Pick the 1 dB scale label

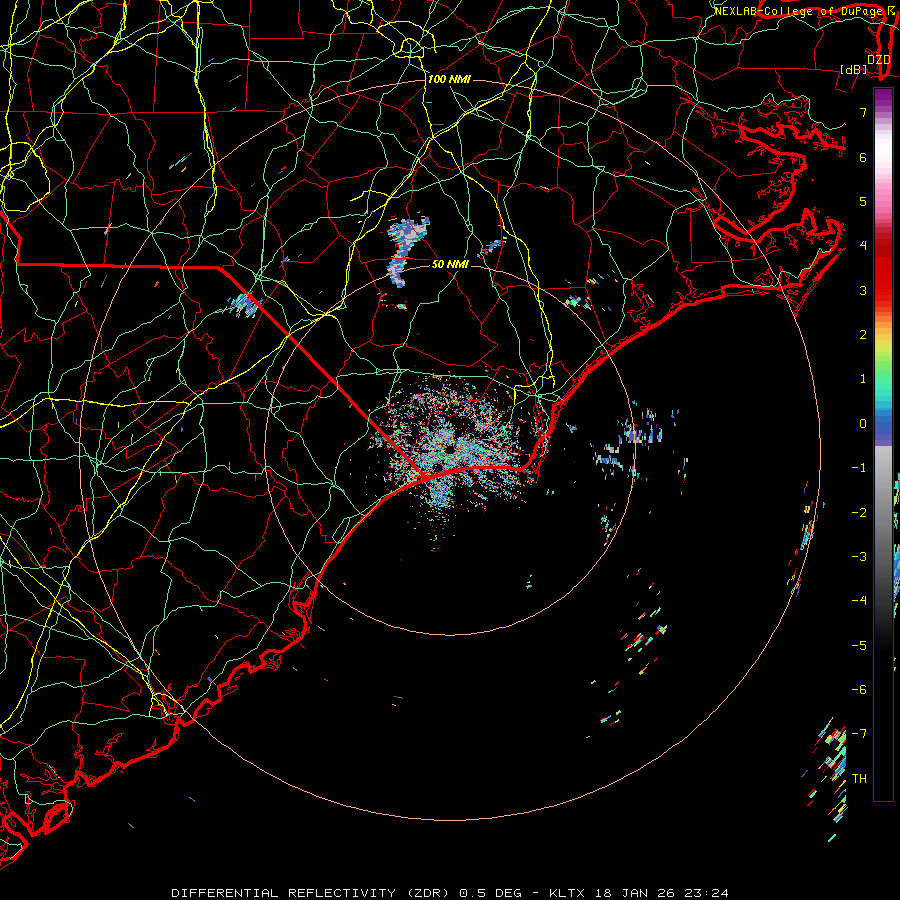[x=863, y=379]
